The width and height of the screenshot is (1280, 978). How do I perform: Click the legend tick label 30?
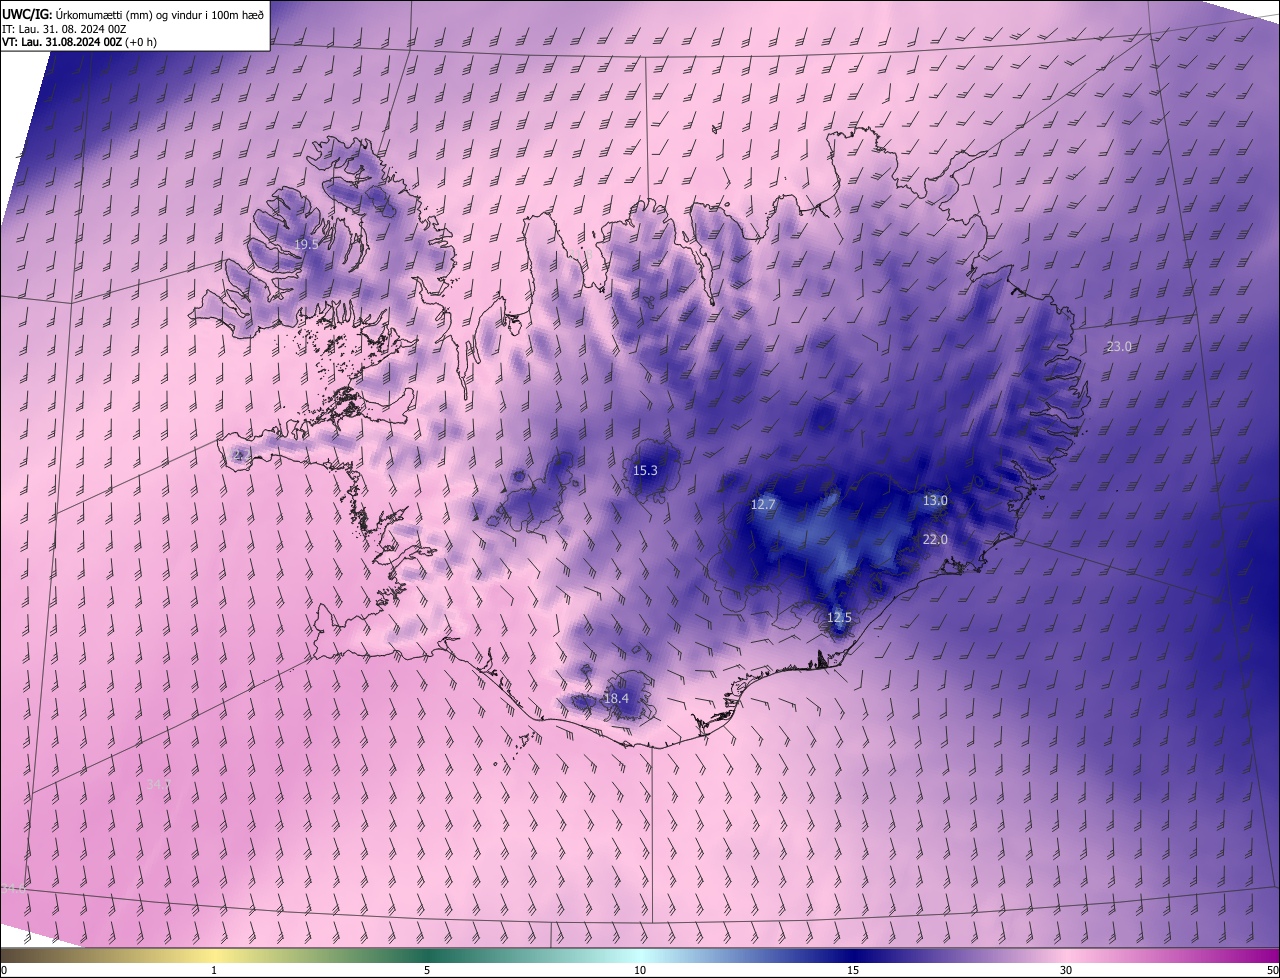click(1066, 970)
